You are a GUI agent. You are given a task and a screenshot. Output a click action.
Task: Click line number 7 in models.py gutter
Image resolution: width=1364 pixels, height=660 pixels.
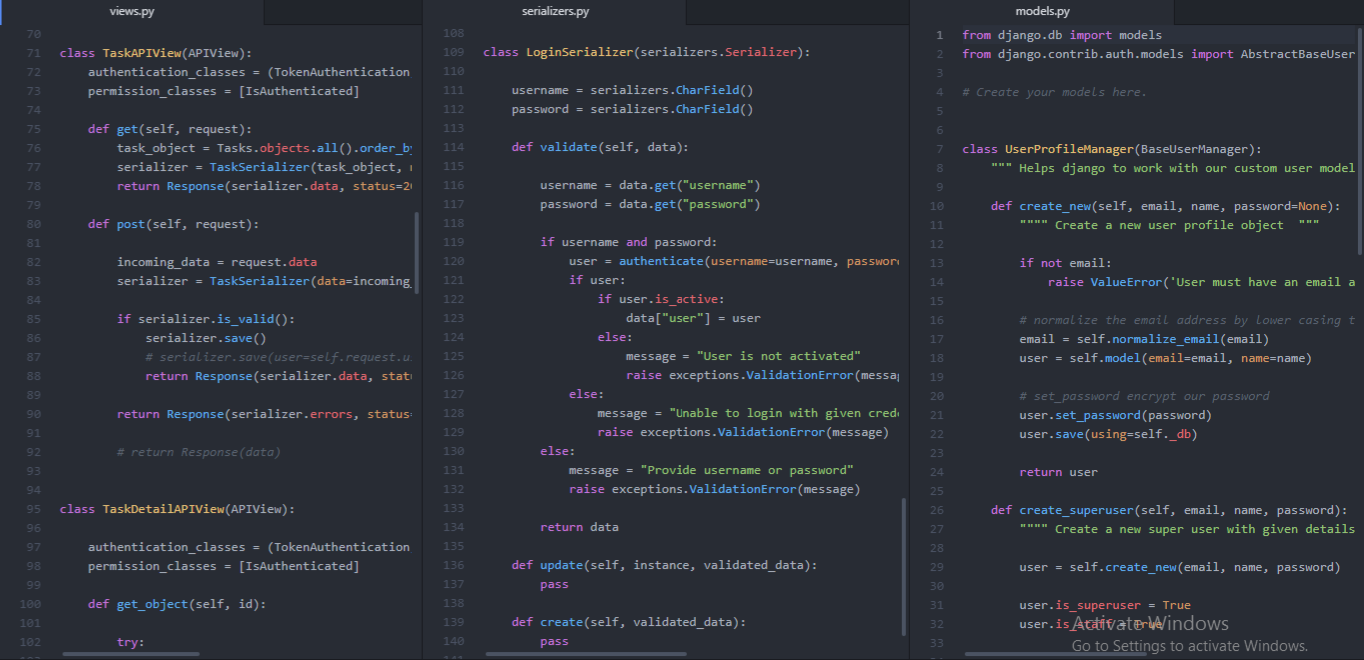(x=939, y=149)
